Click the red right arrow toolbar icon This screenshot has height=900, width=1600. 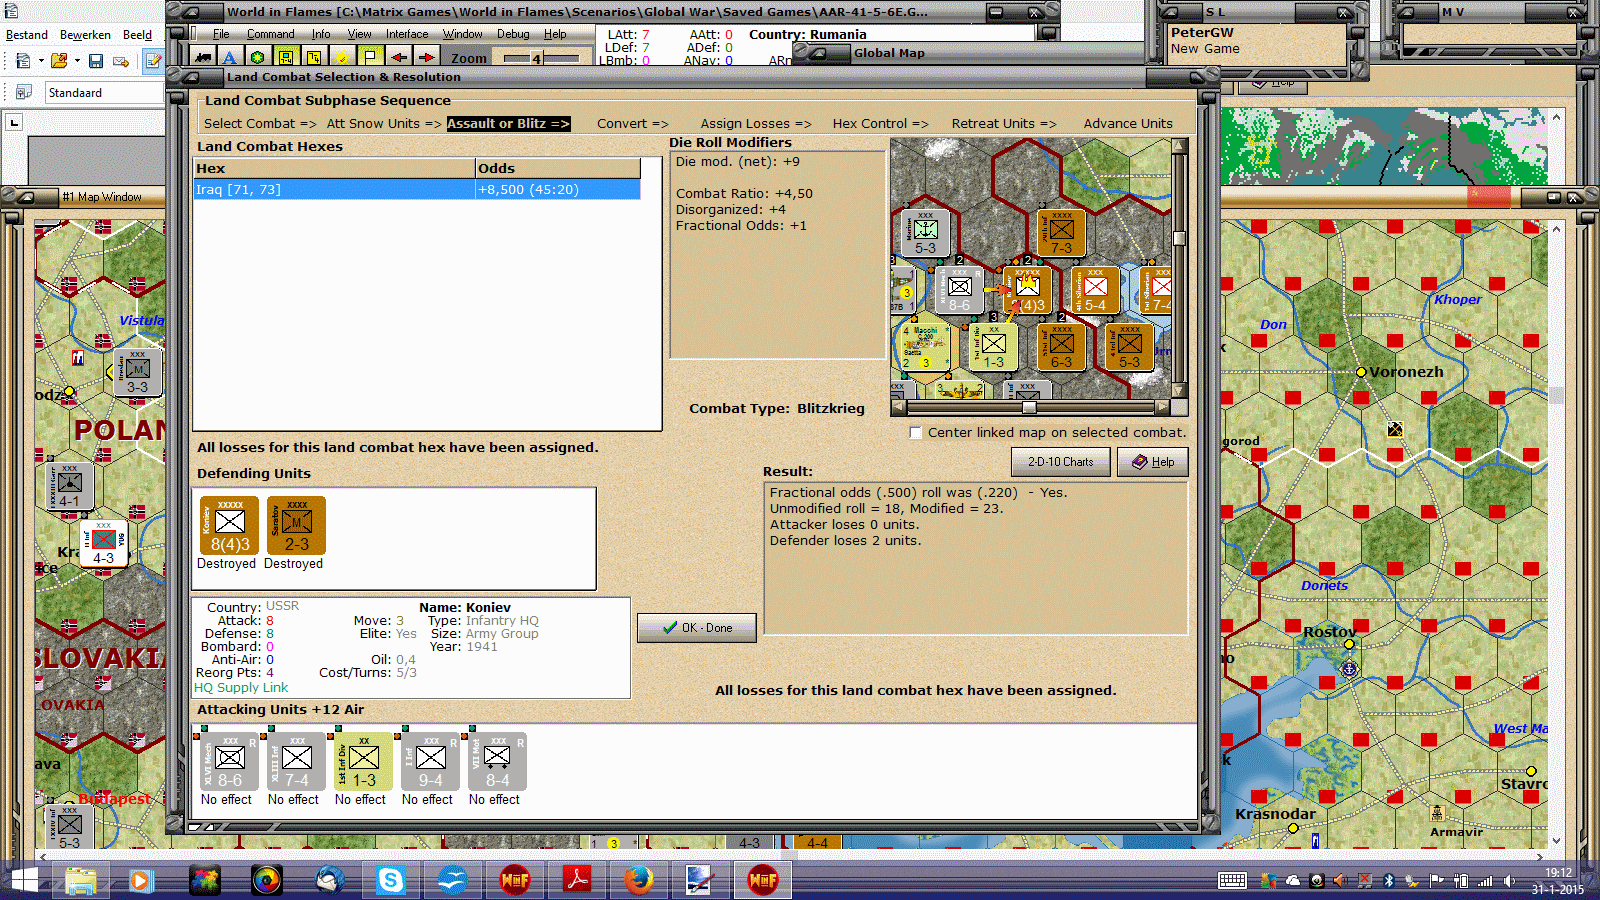coord(426,58)
